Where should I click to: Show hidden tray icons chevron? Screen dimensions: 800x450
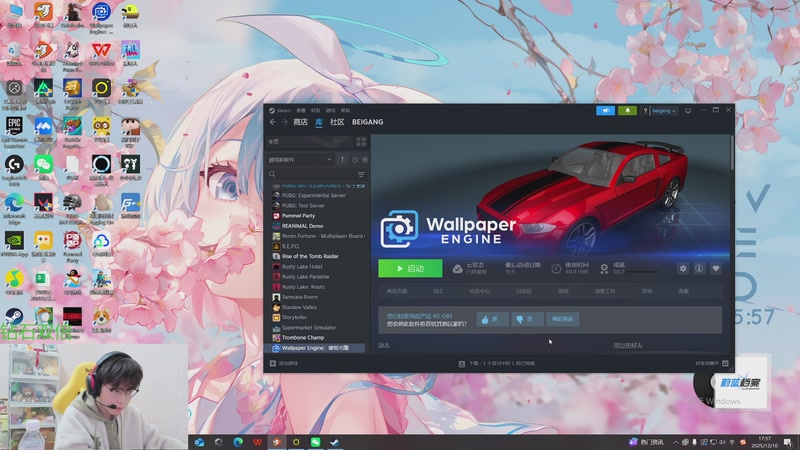pyautogui.click(x=676, y=442)
